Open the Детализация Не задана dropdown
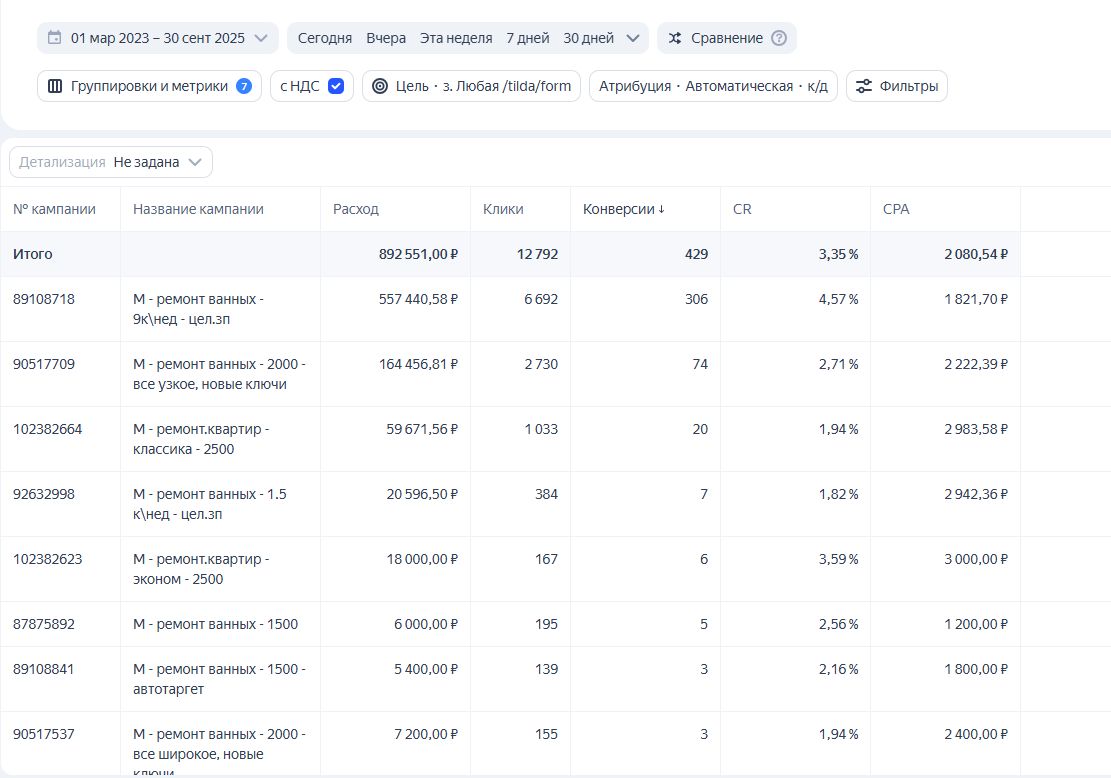The width and height of the screenshot is (1111, 778). (111, 162)
